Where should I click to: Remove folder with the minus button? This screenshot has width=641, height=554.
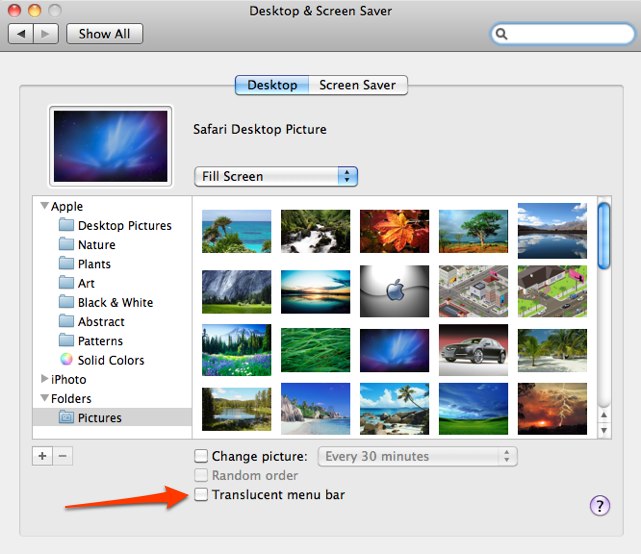pyautogui.click(x=63, y=455)
